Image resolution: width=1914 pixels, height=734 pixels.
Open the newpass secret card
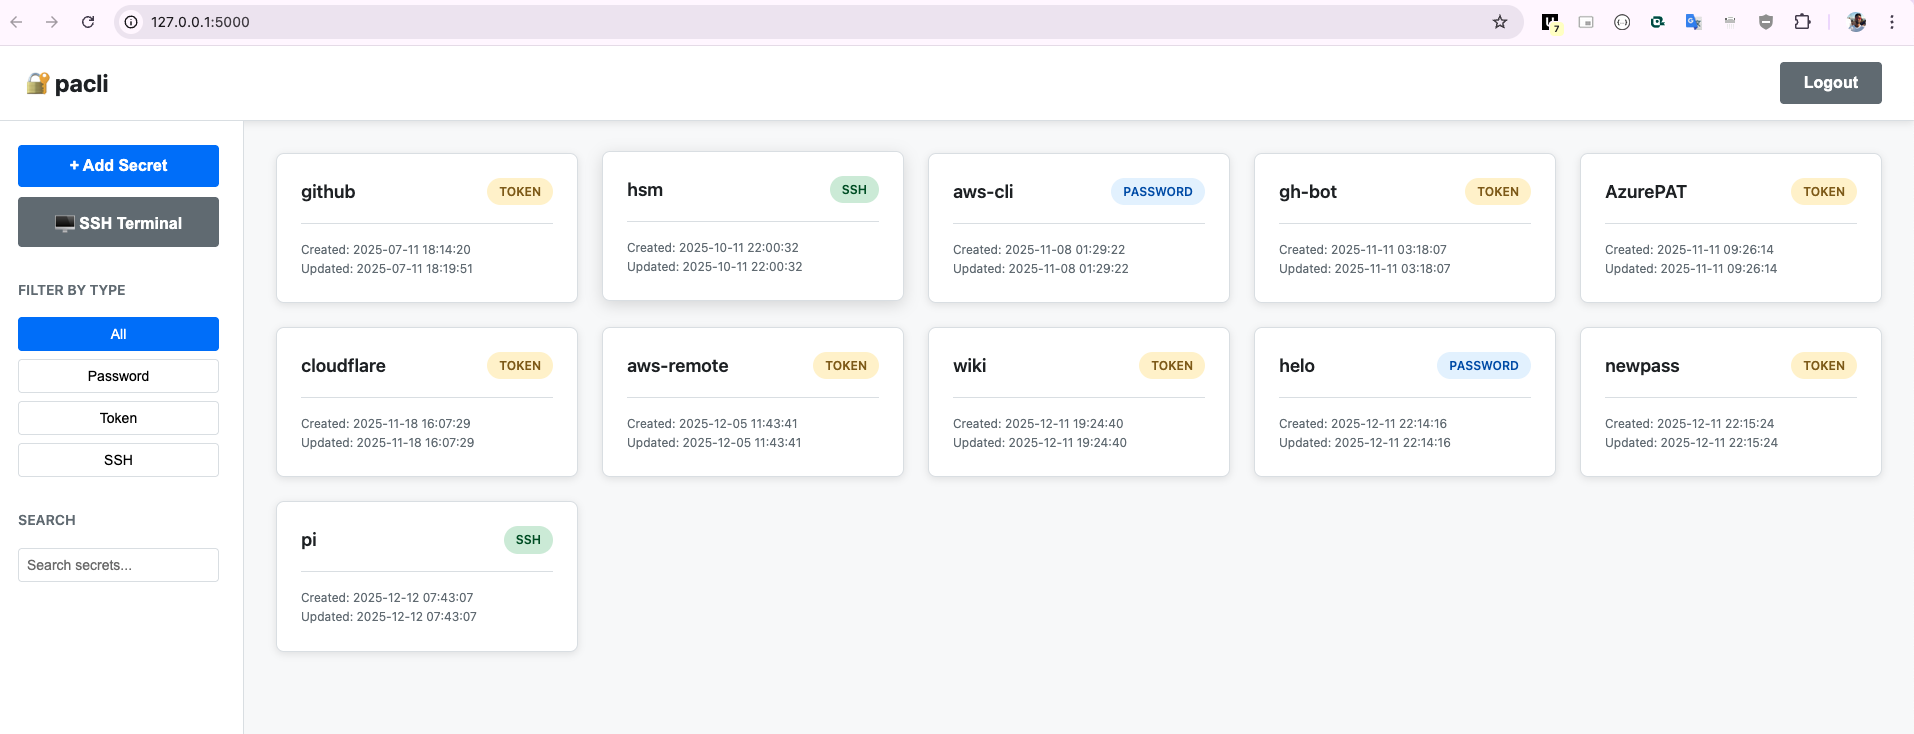[1731, 402]
